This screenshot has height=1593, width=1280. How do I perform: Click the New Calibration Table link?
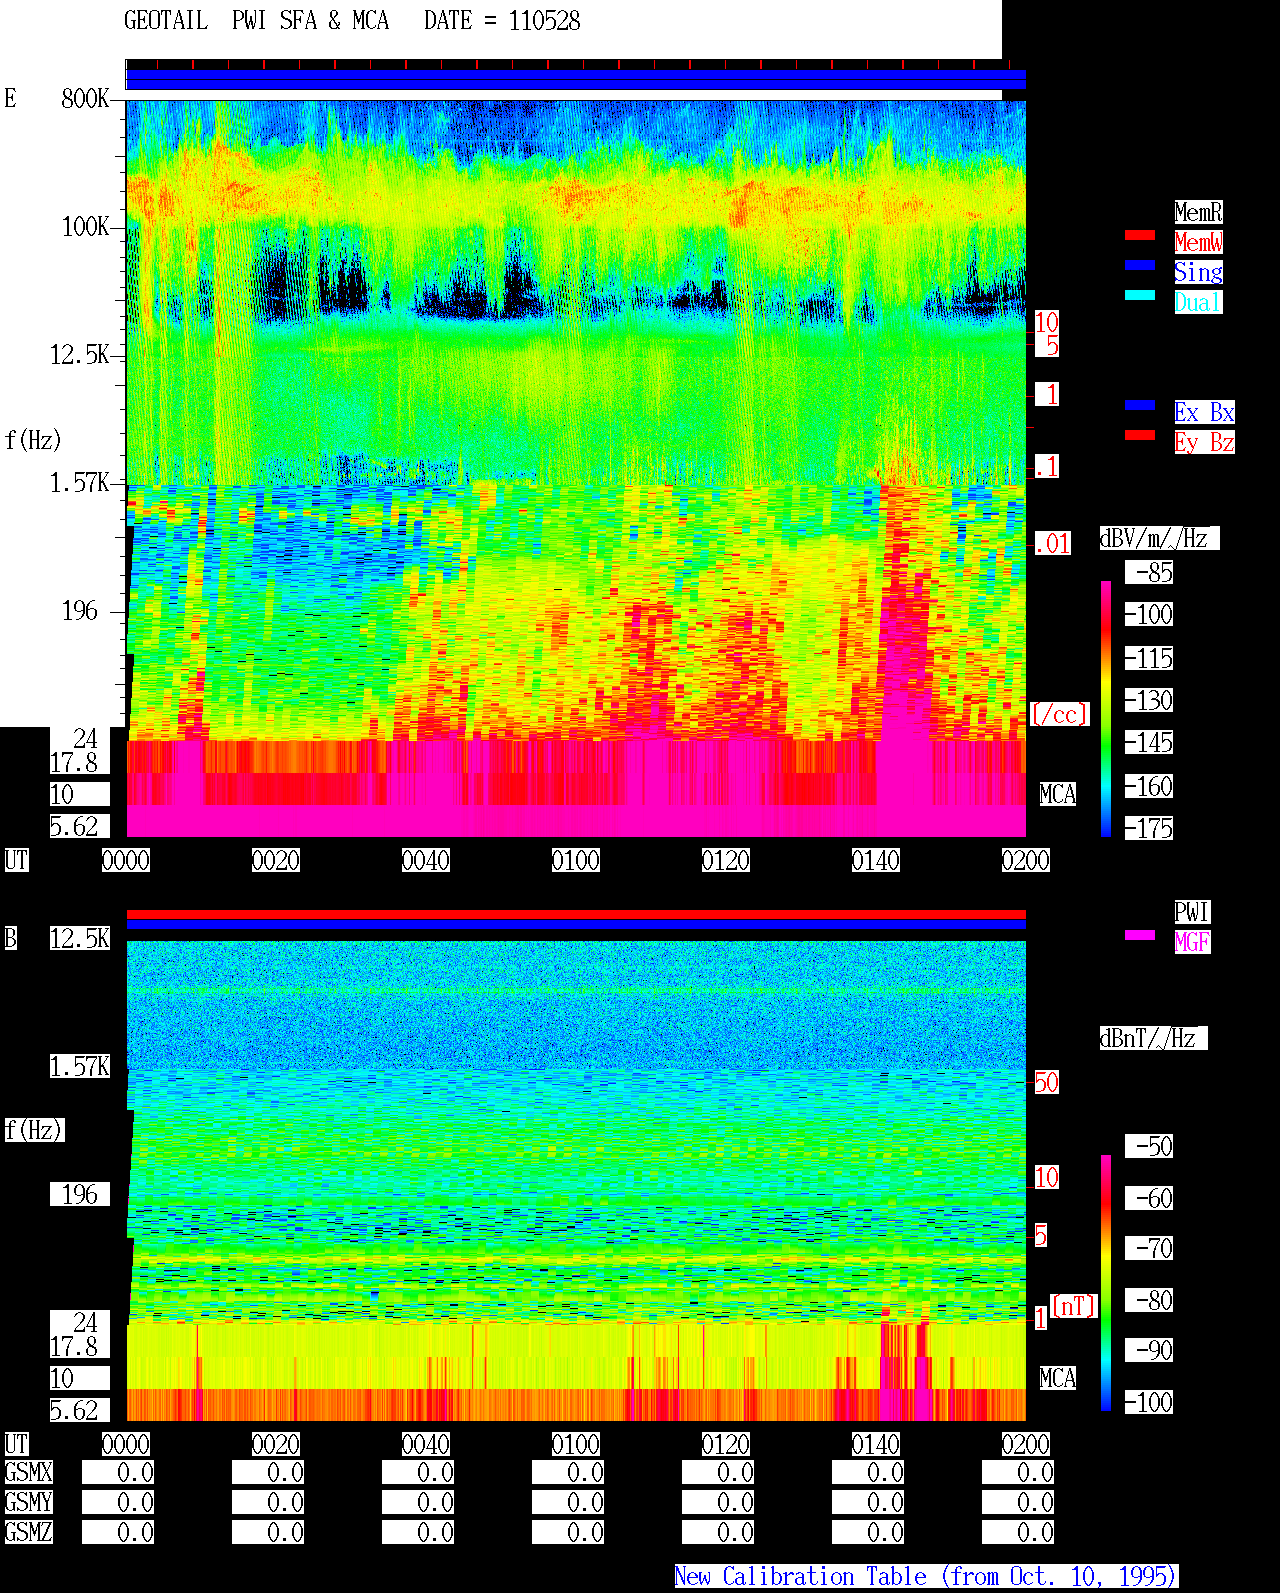coord(926,1576)
